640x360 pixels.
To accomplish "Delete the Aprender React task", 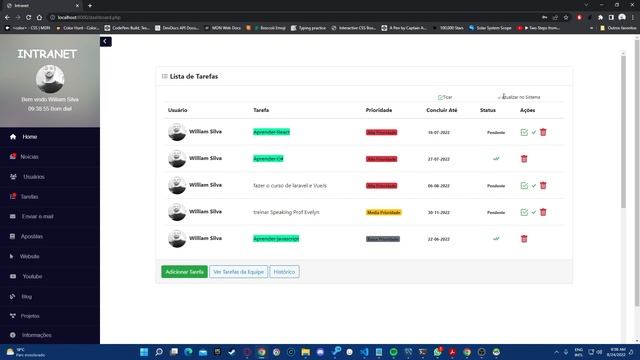I will 543,132.
